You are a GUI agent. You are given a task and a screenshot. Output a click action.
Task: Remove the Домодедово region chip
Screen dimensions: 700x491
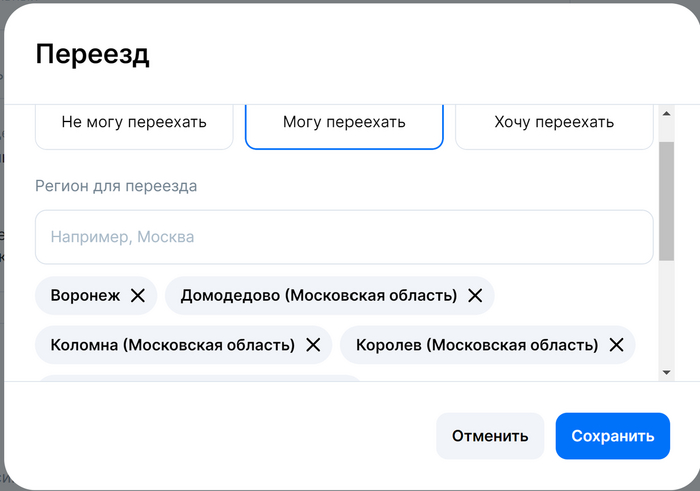475,295
